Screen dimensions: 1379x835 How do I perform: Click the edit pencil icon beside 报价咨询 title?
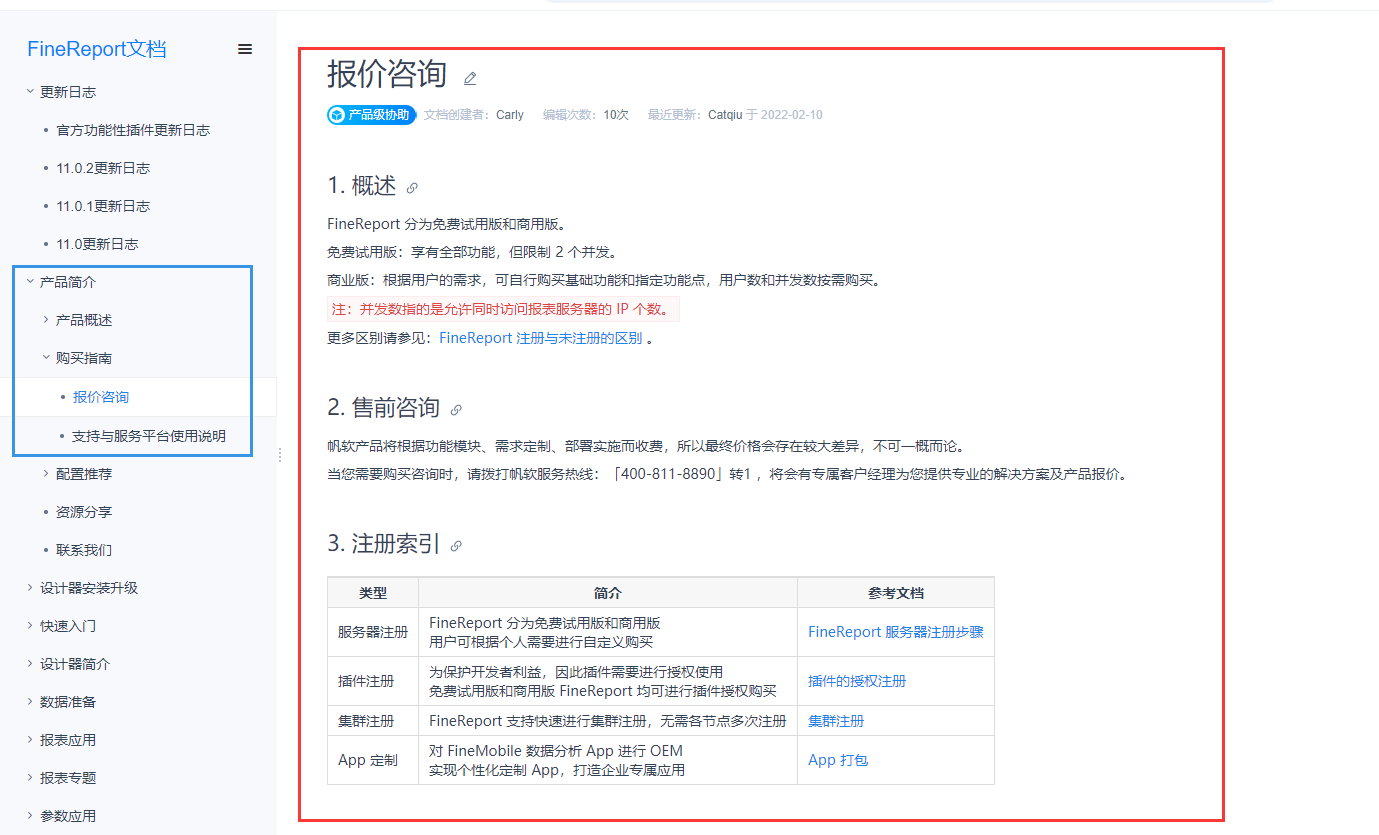pos(470,78)
